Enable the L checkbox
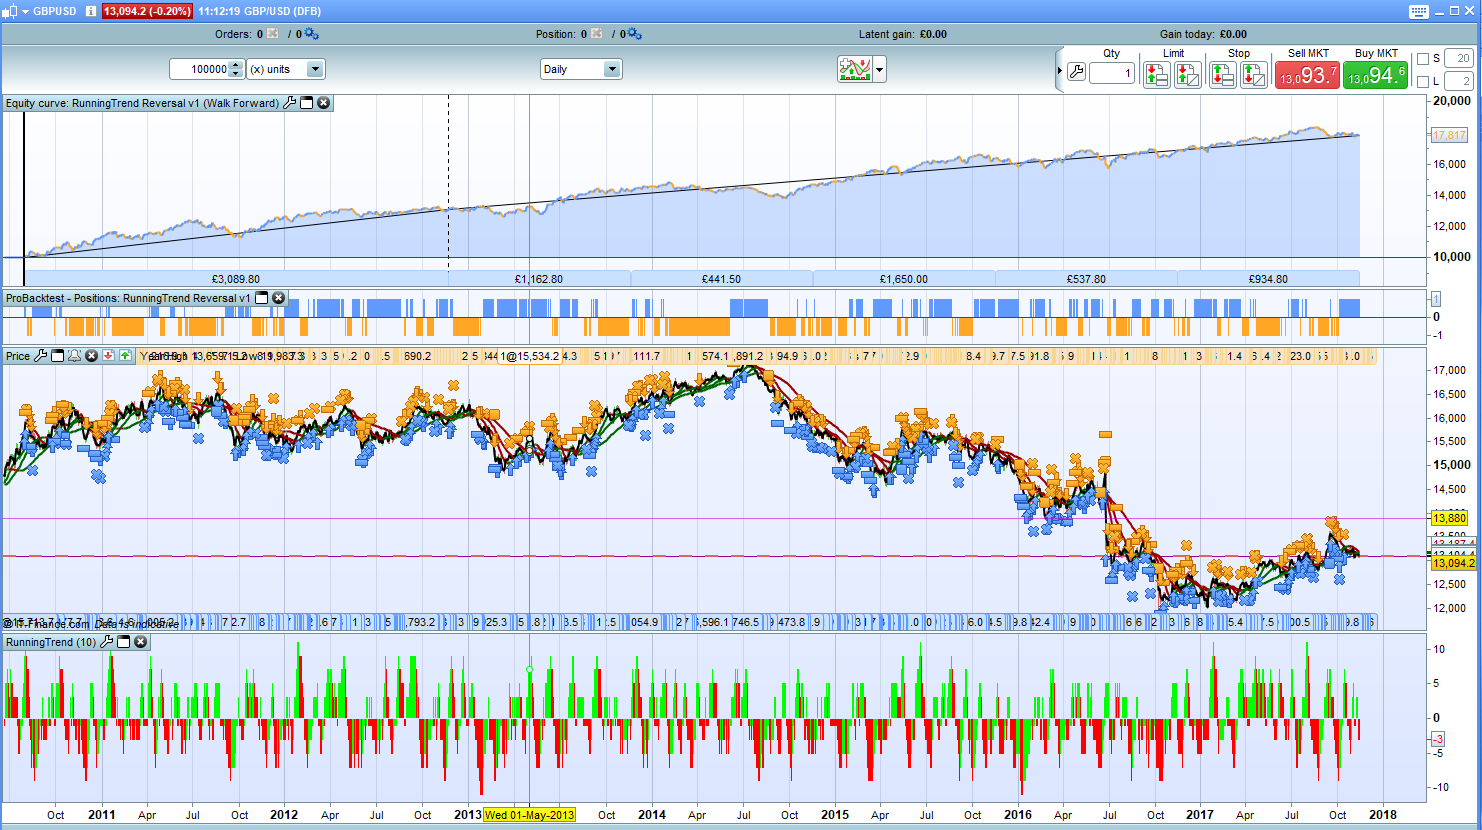 [x=1423, y=82]
